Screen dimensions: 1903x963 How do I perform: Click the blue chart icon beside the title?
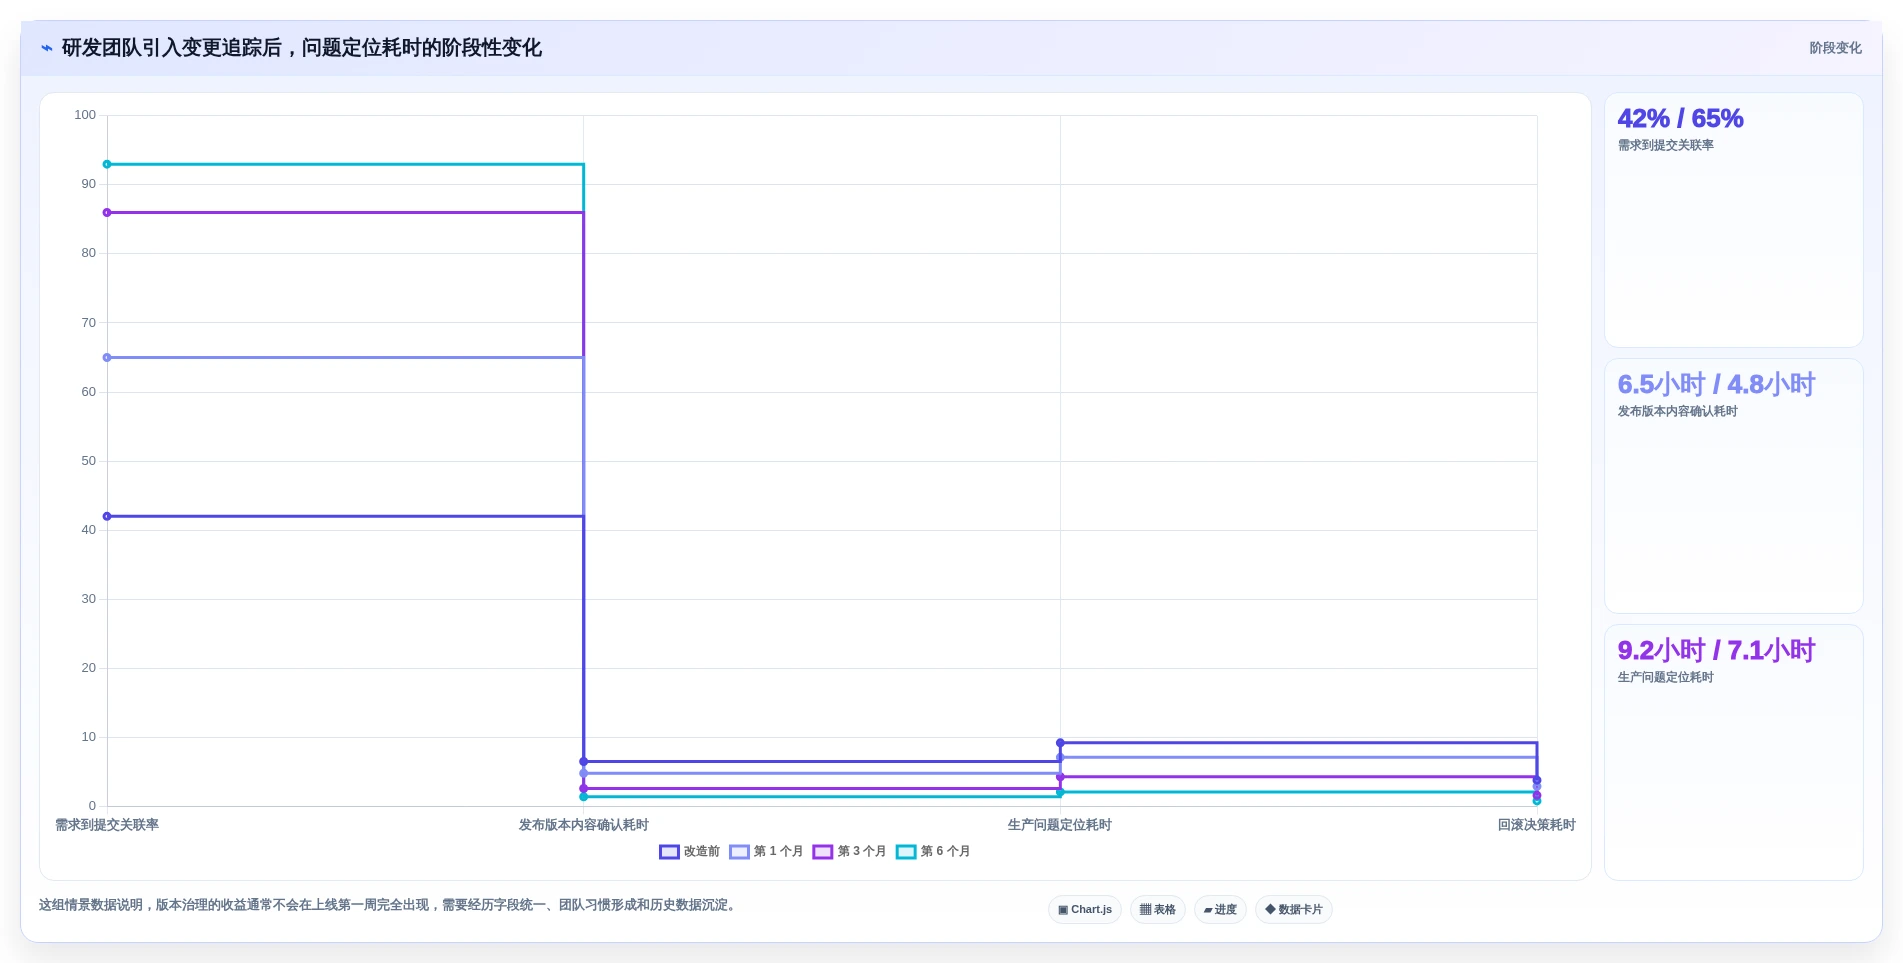point(46,48)
